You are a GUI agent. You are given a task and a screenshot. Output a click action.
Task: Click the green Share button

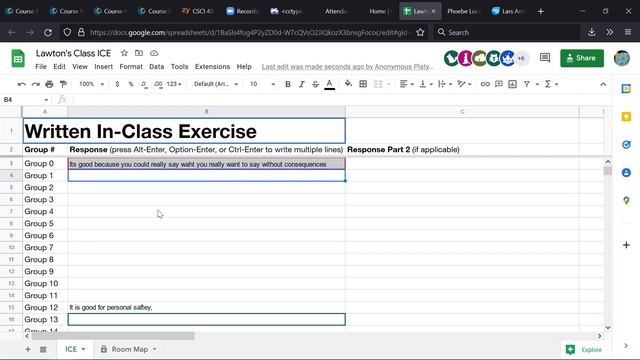(582, 58)
